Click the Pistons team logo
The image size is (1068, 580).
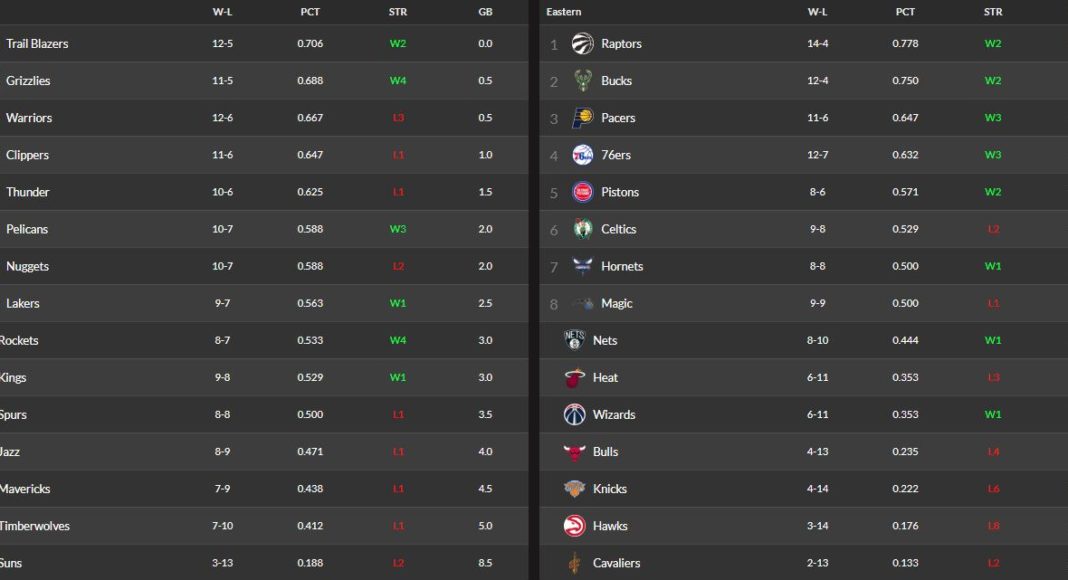tap(582, 192)
